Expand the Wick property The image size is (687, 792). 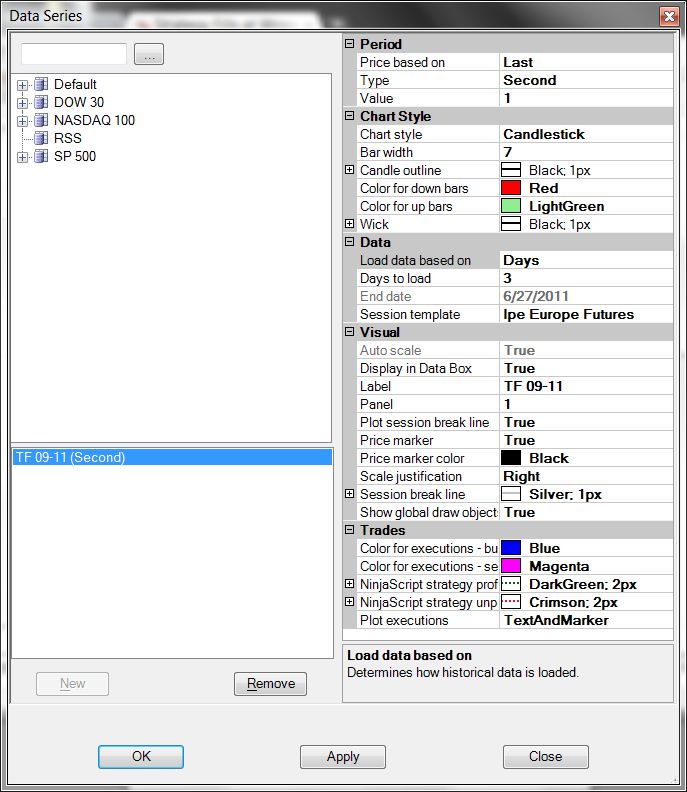coord(349,223)
